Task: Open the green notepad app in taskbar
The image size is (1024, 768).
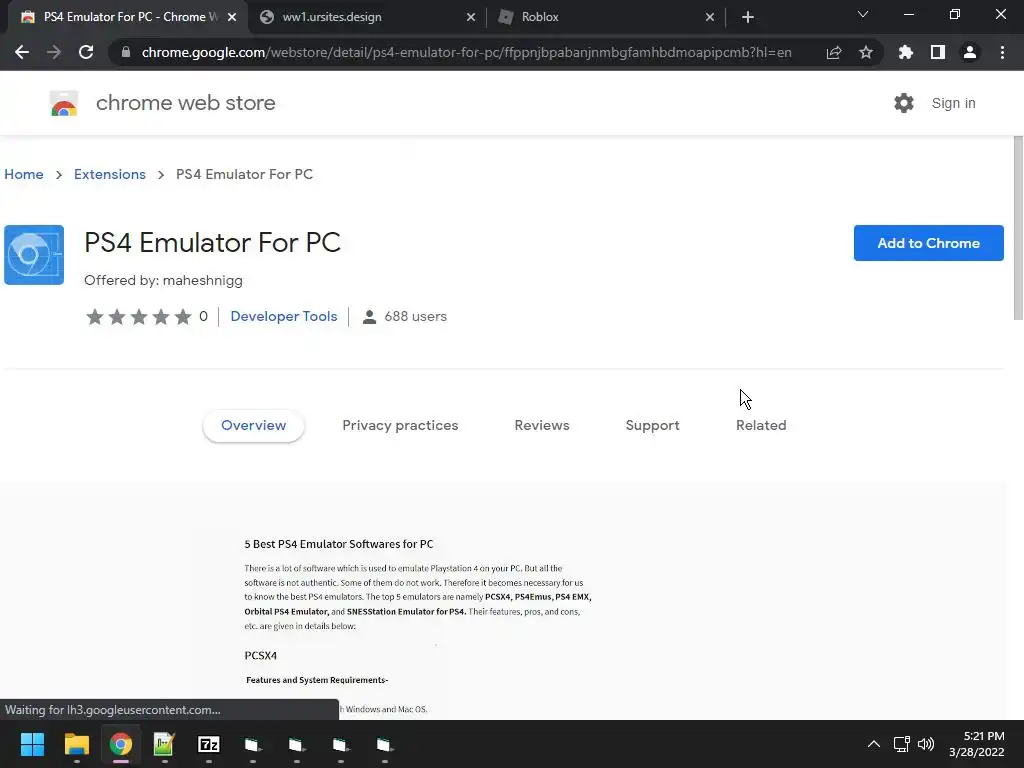Action: click(164, 744)
